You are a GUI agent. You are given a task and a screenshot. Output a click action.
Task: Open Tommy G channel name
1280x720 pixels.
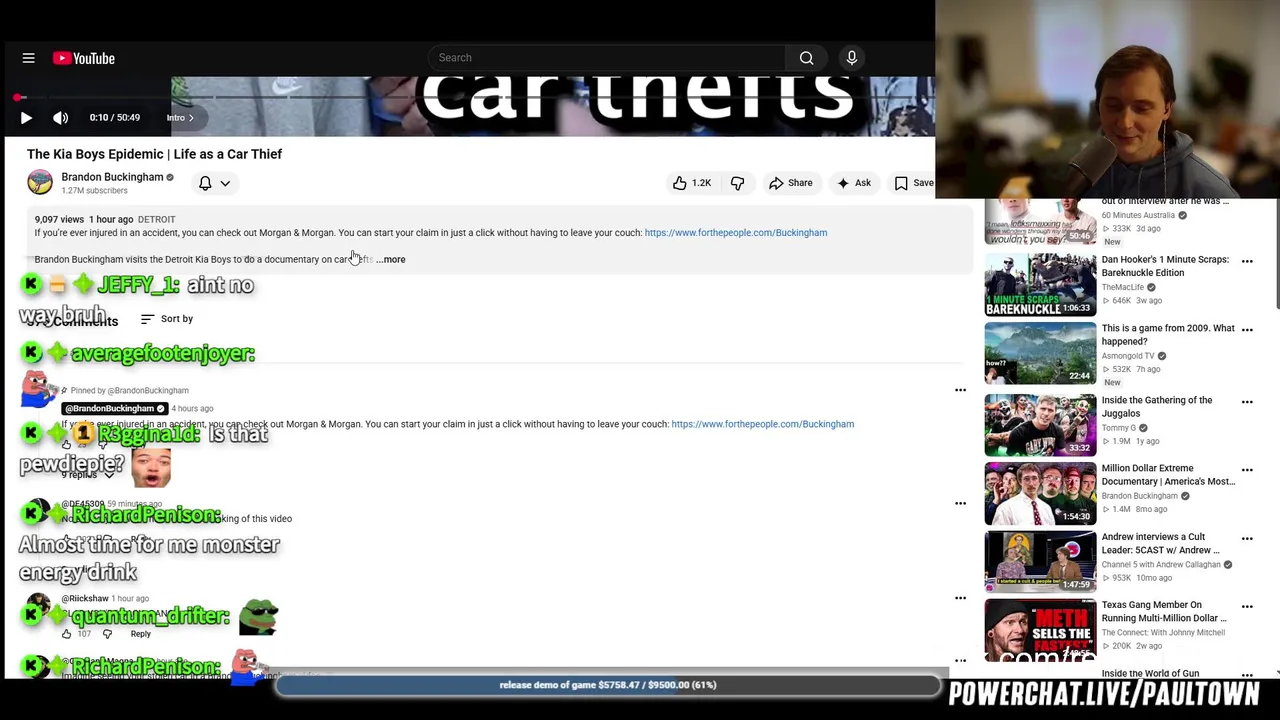click(x=1119, y=428)
